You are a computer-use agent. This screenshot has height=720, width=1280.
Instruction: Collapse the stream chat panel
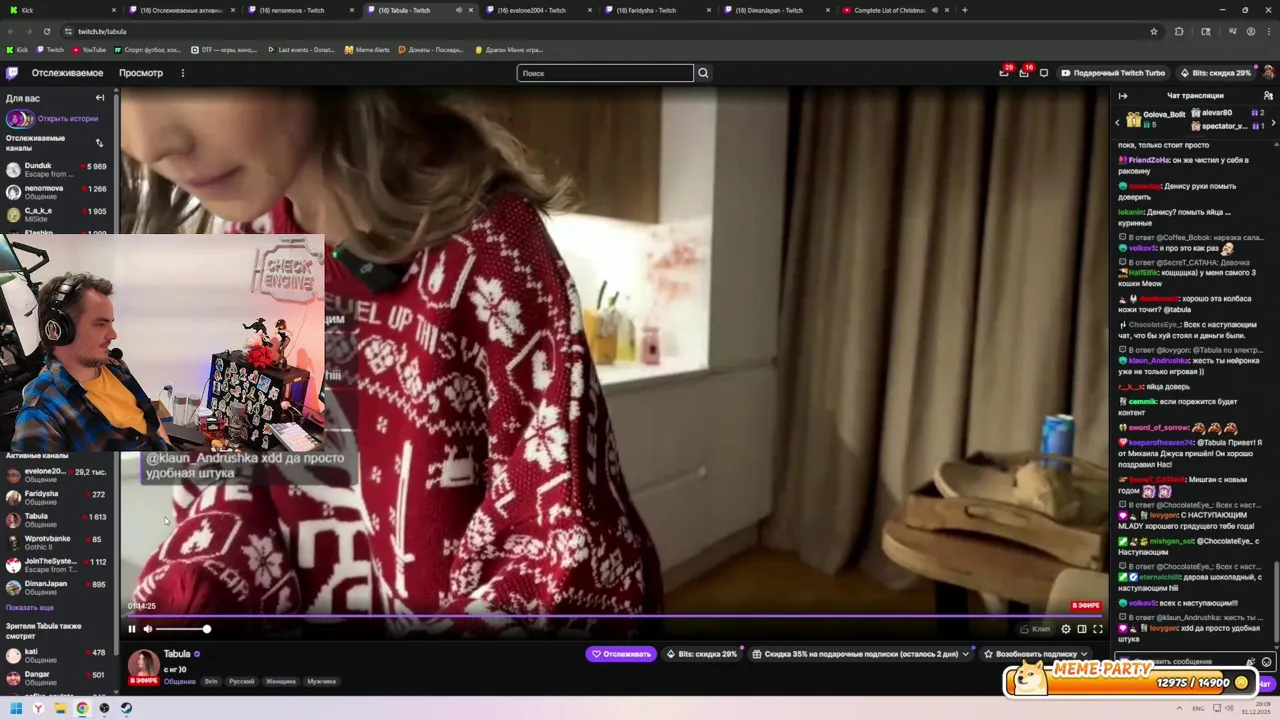pyautogui.click(x=1122, y=96)
